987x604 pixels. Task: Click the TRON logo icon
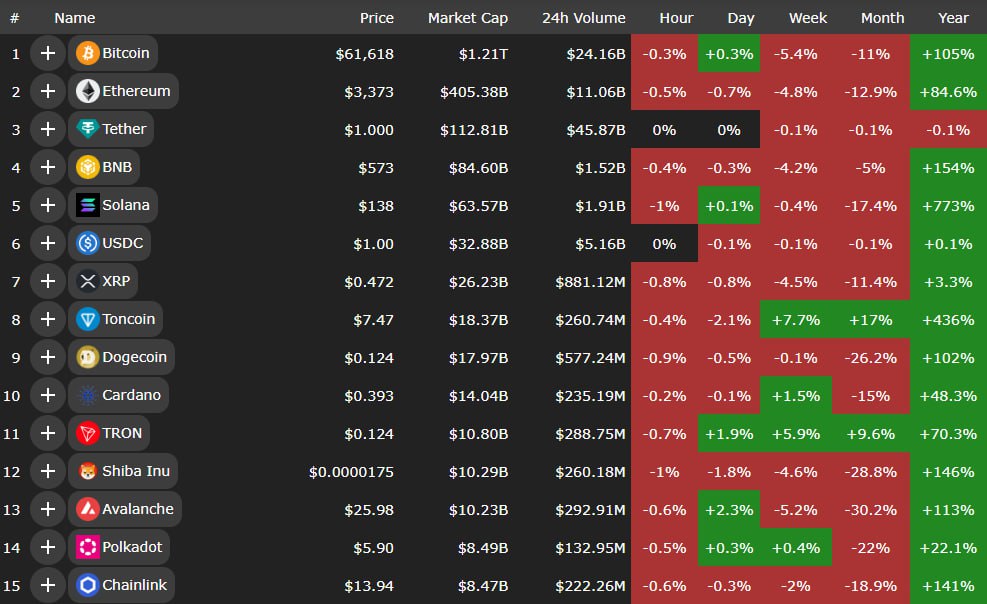pos(88,433)
